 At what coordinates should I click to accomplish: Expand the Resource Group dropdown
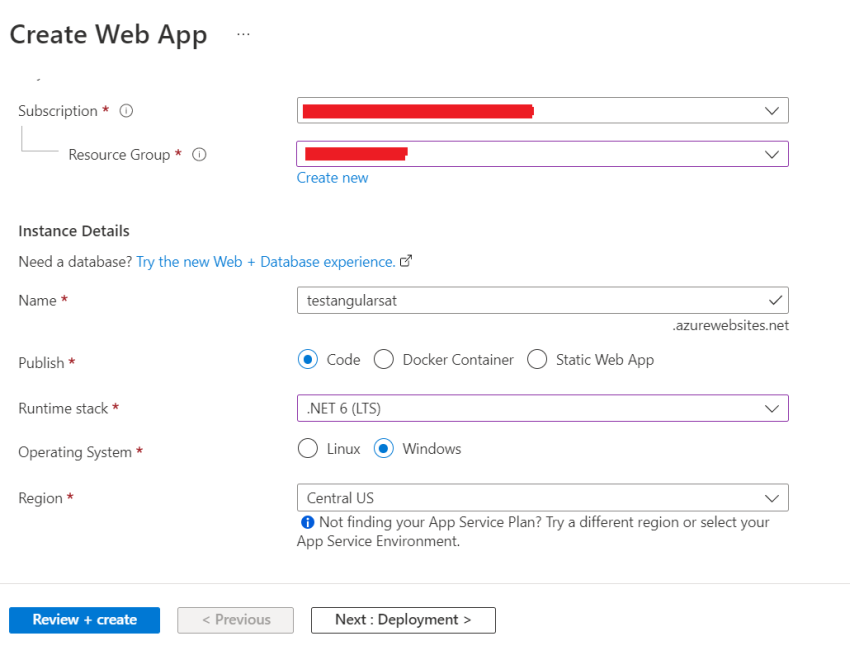tap(771, 154)
